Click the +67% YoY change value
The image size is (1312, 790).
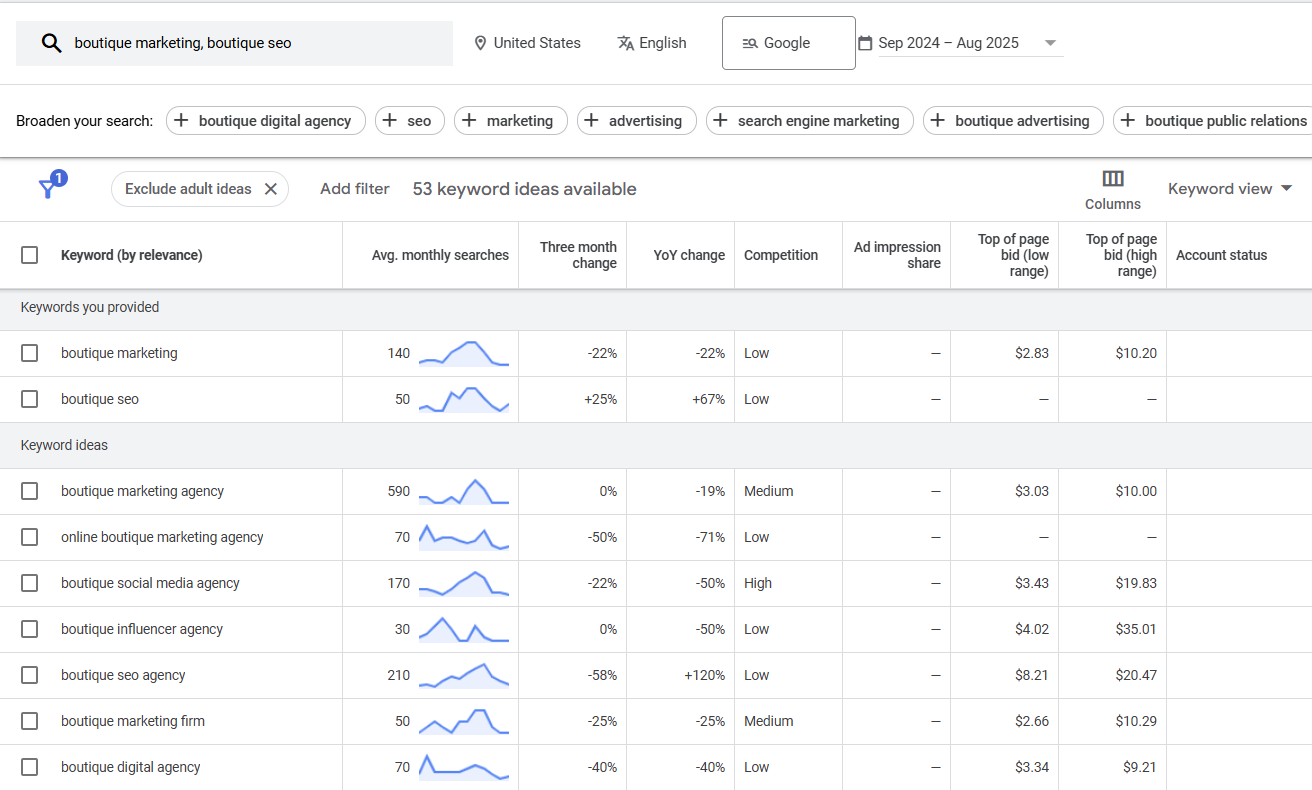click(x=708, y=399)
